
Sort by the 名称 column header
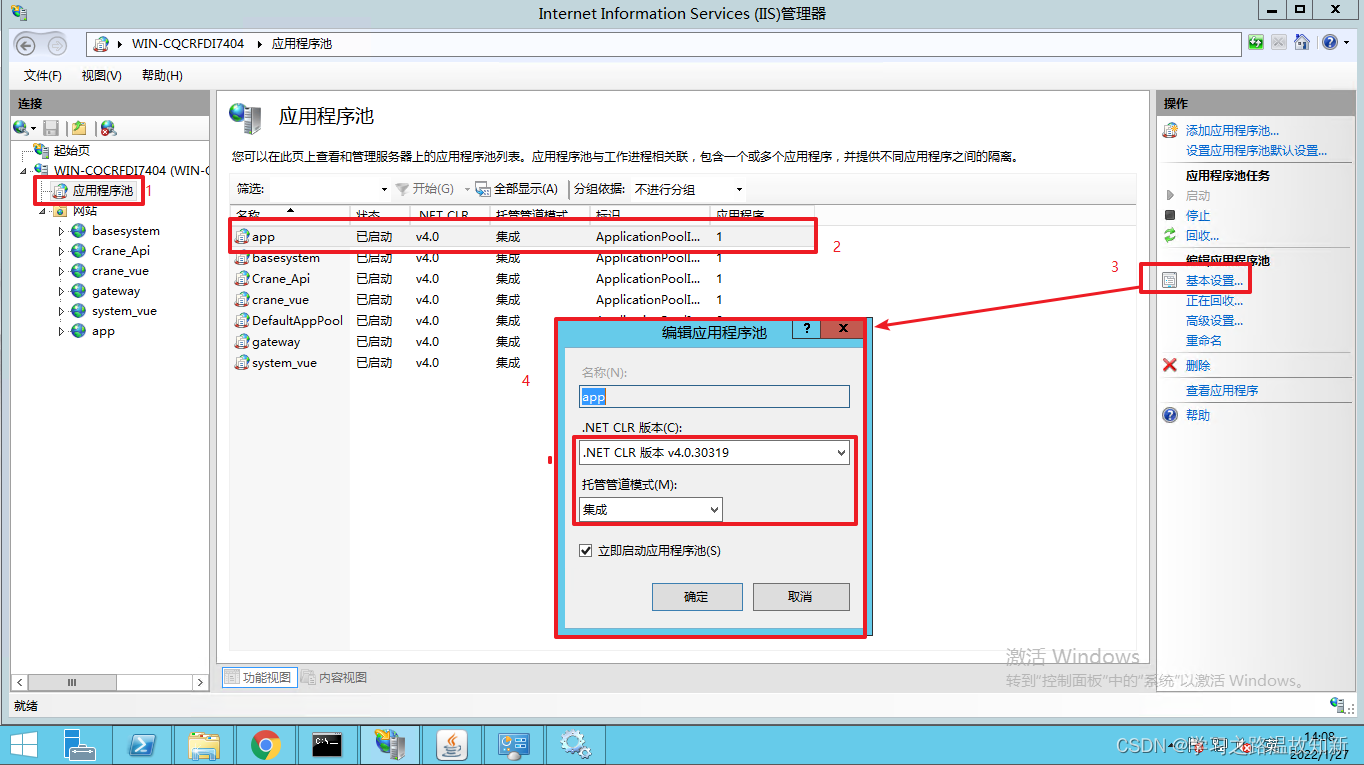tap(290, 214)
